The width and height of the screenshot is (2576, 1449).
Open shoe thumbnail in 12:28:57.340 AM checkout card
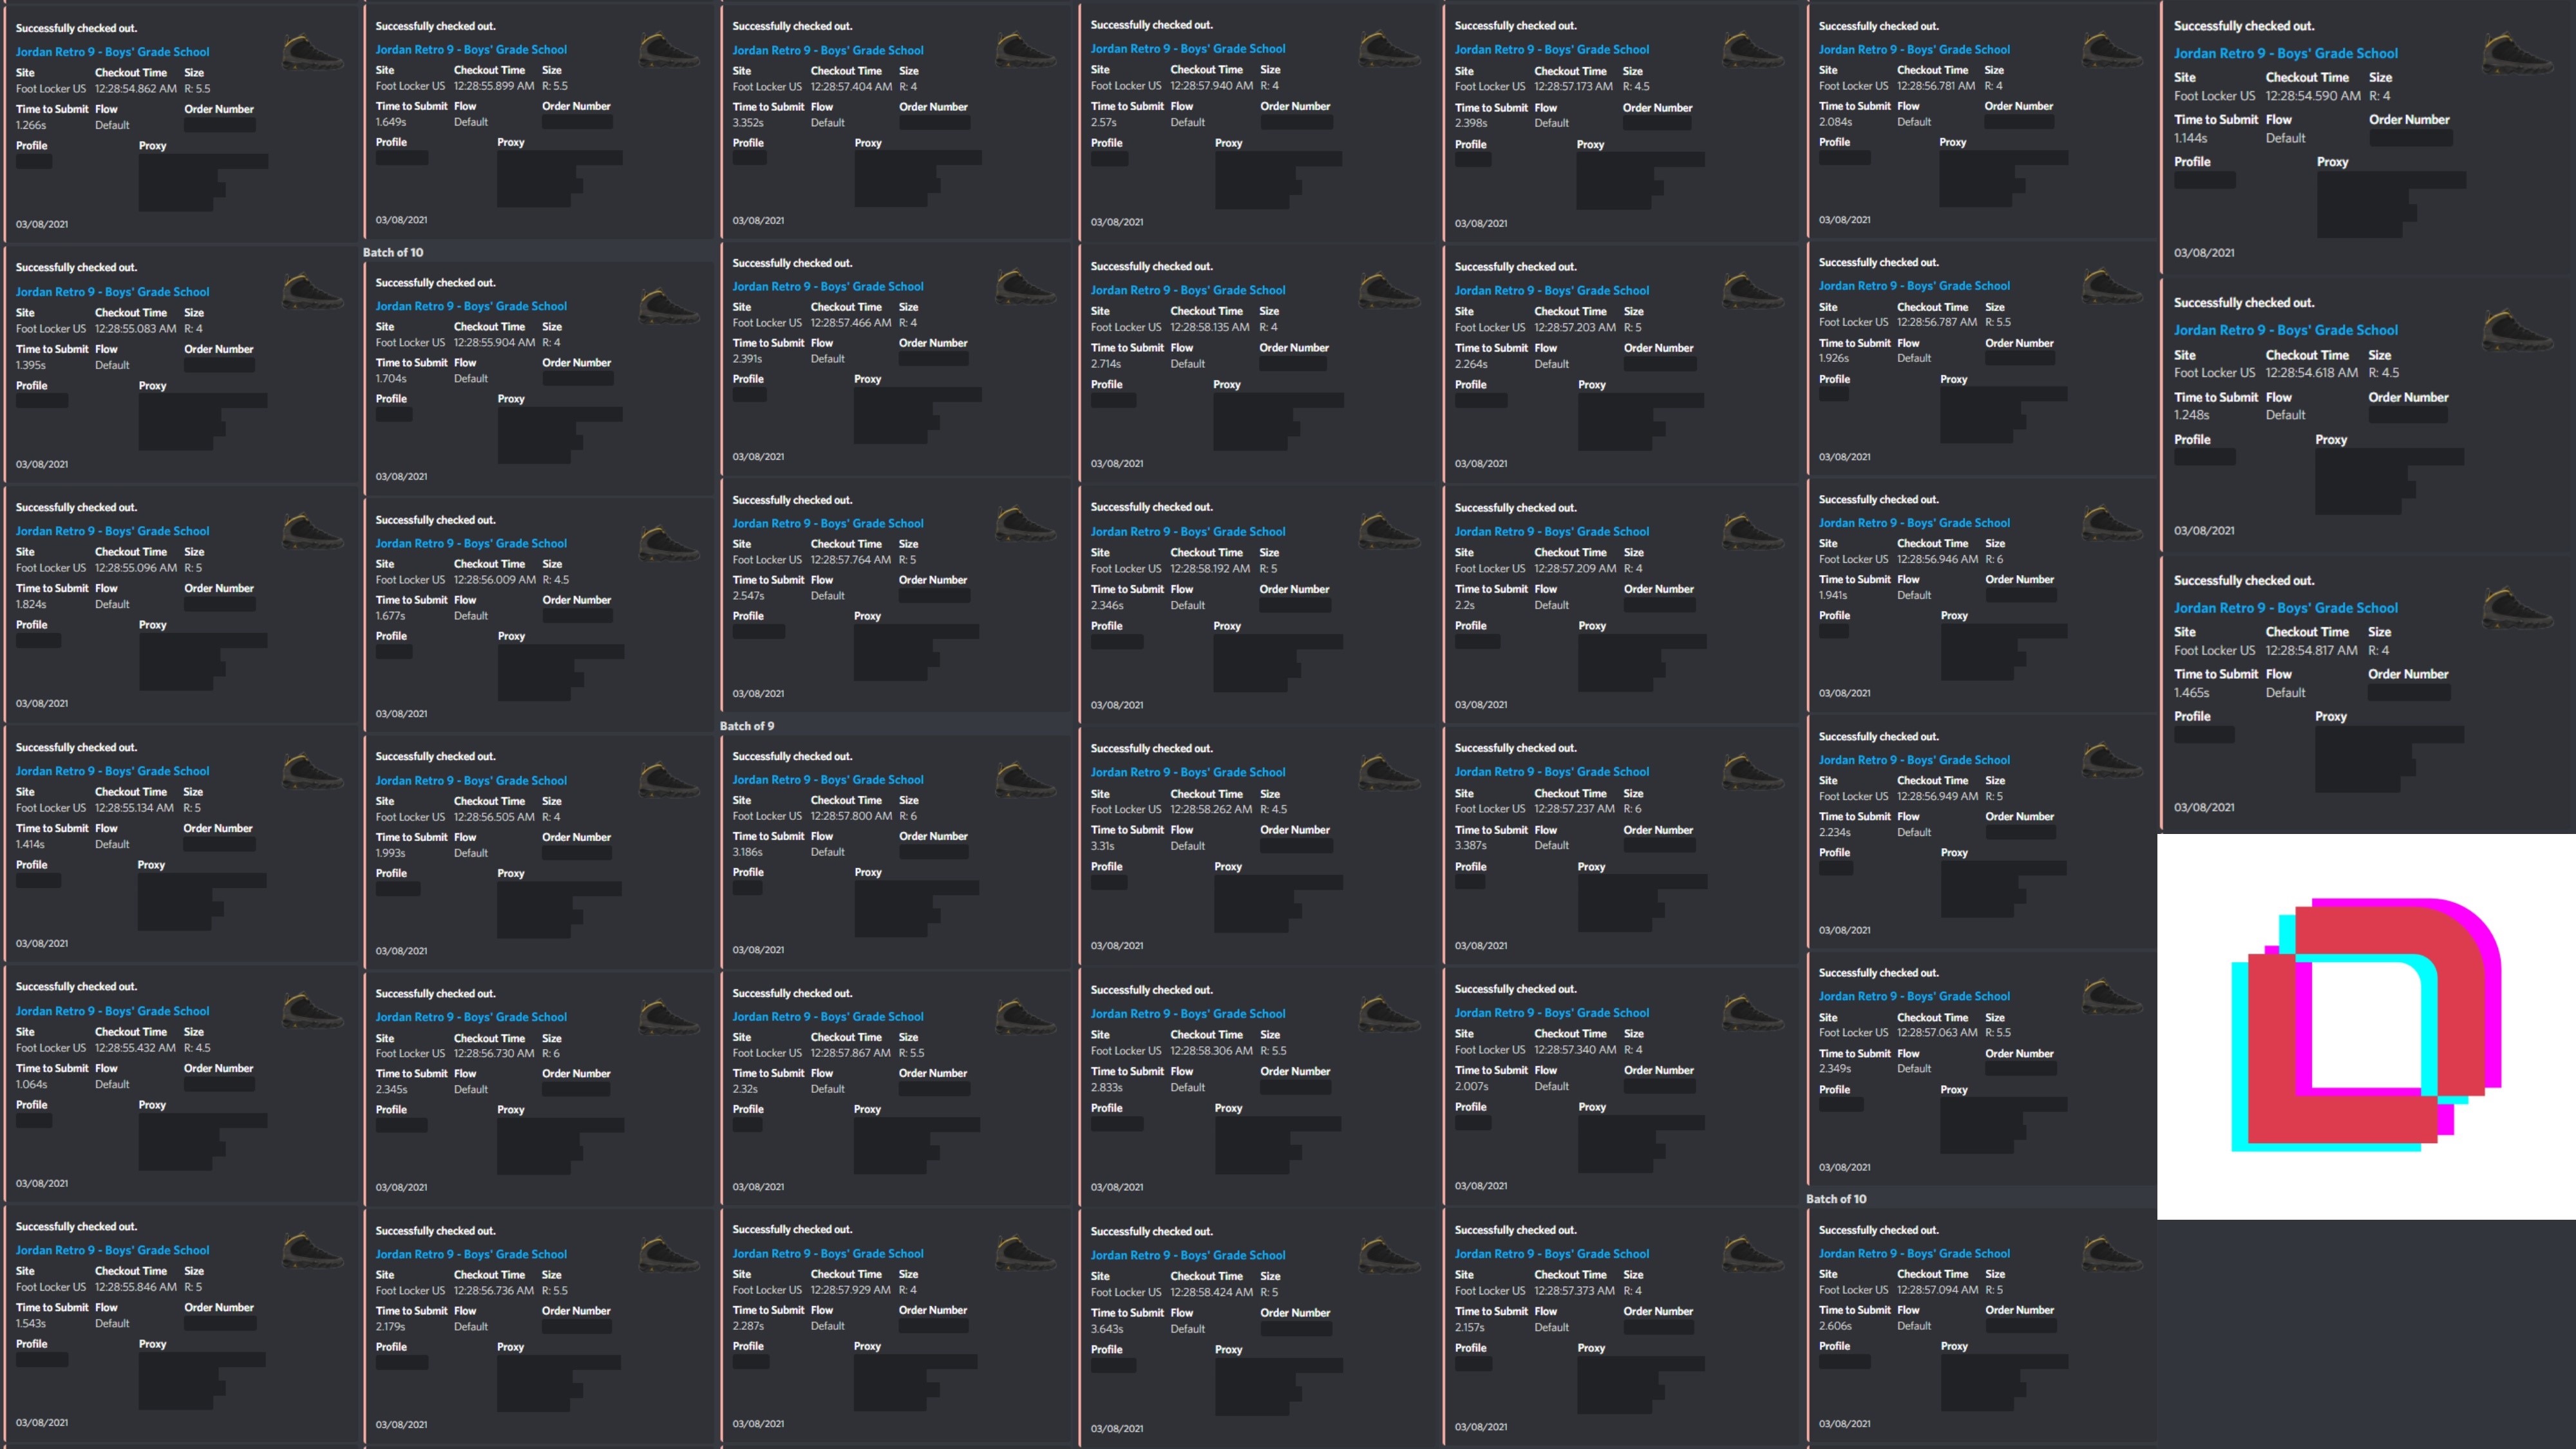pos(1753,1013)
